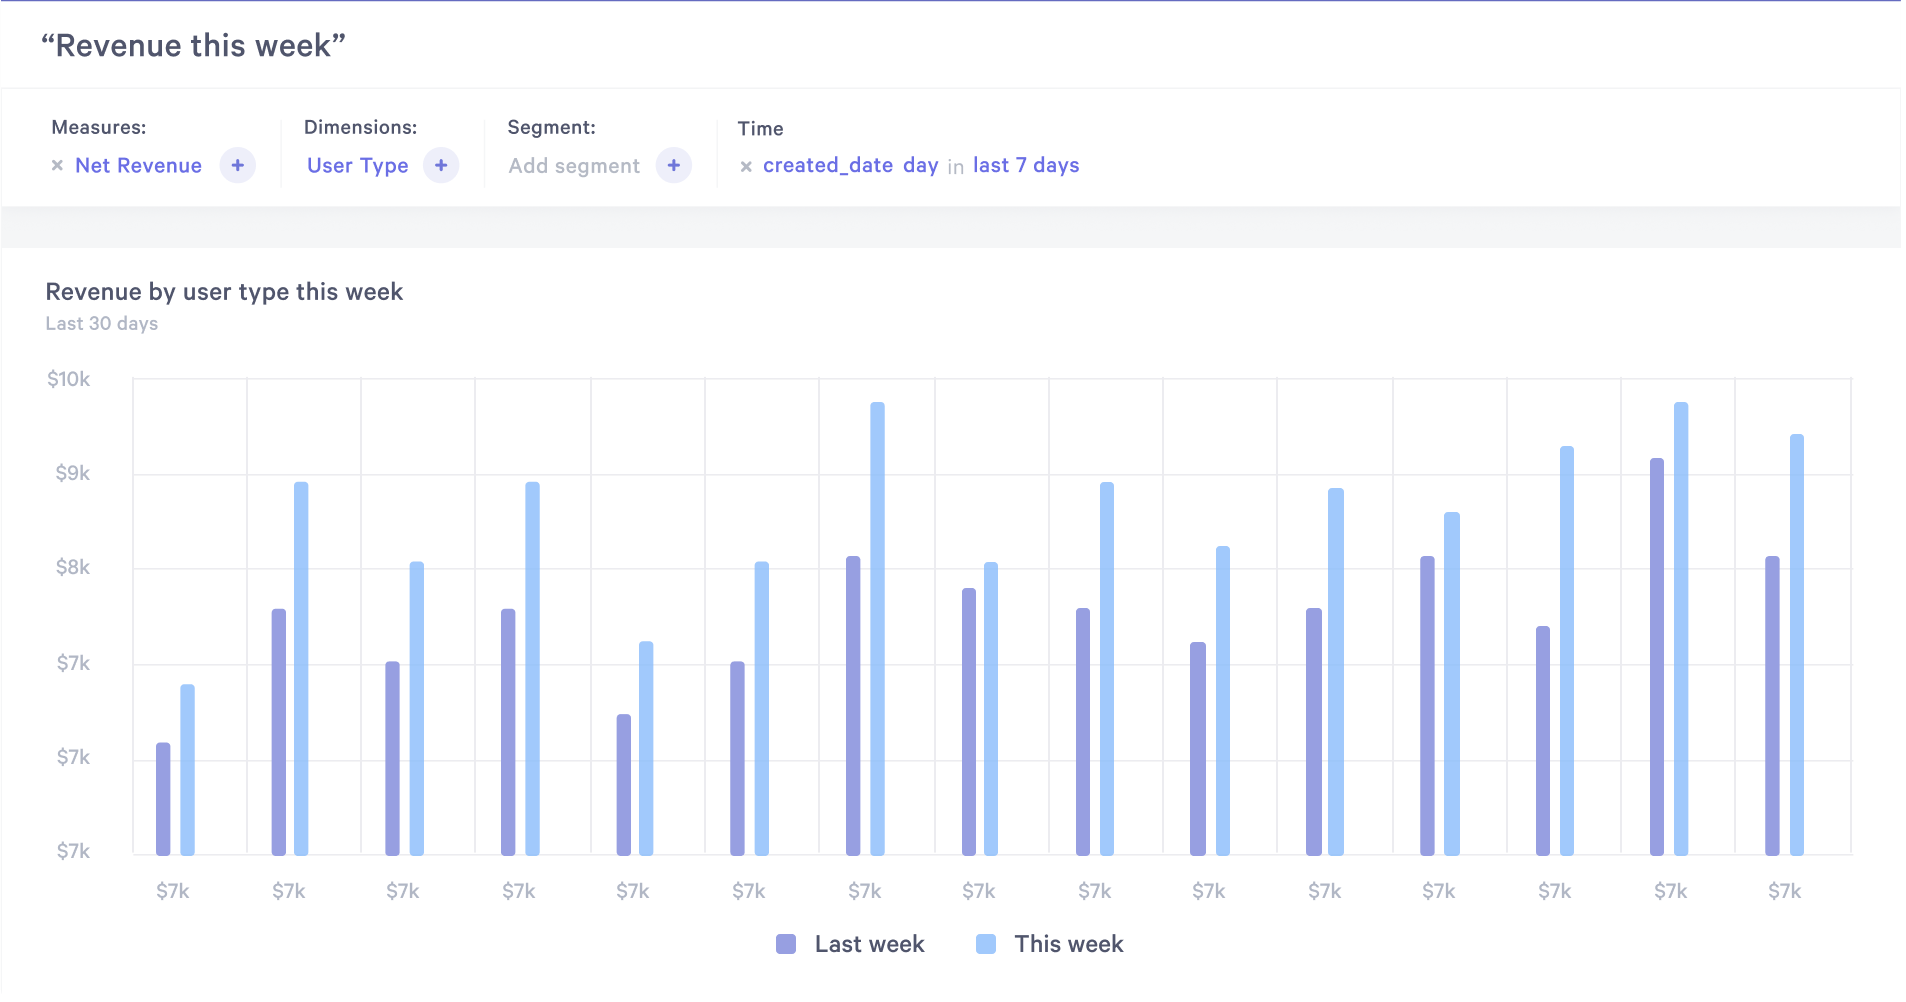Change the day granularity option
This screenshot has width=1906, height=1002.
pos(920,166)
